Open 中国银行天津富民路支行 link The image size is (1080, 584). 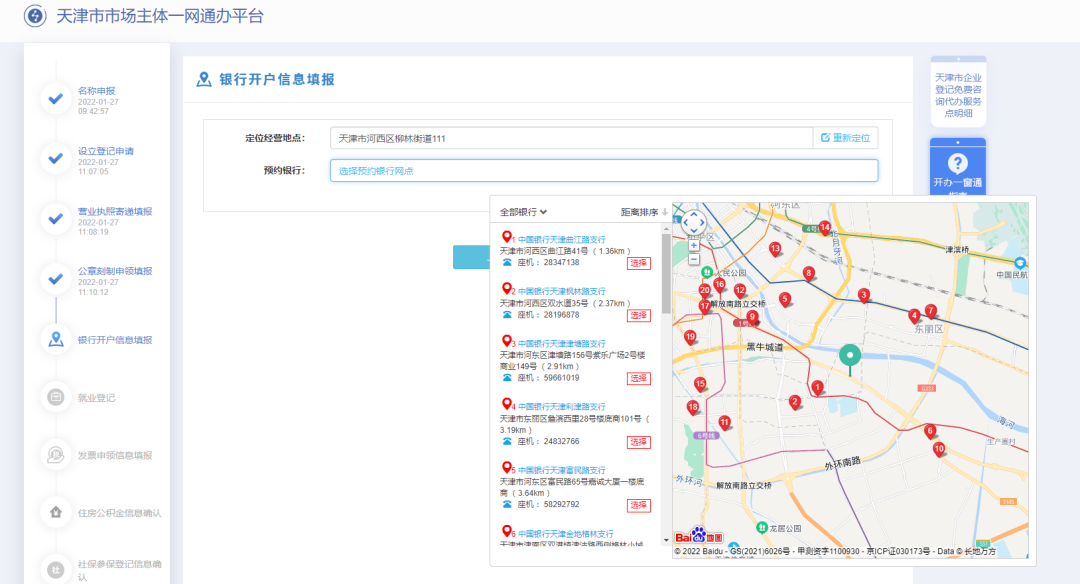[561, 470]
